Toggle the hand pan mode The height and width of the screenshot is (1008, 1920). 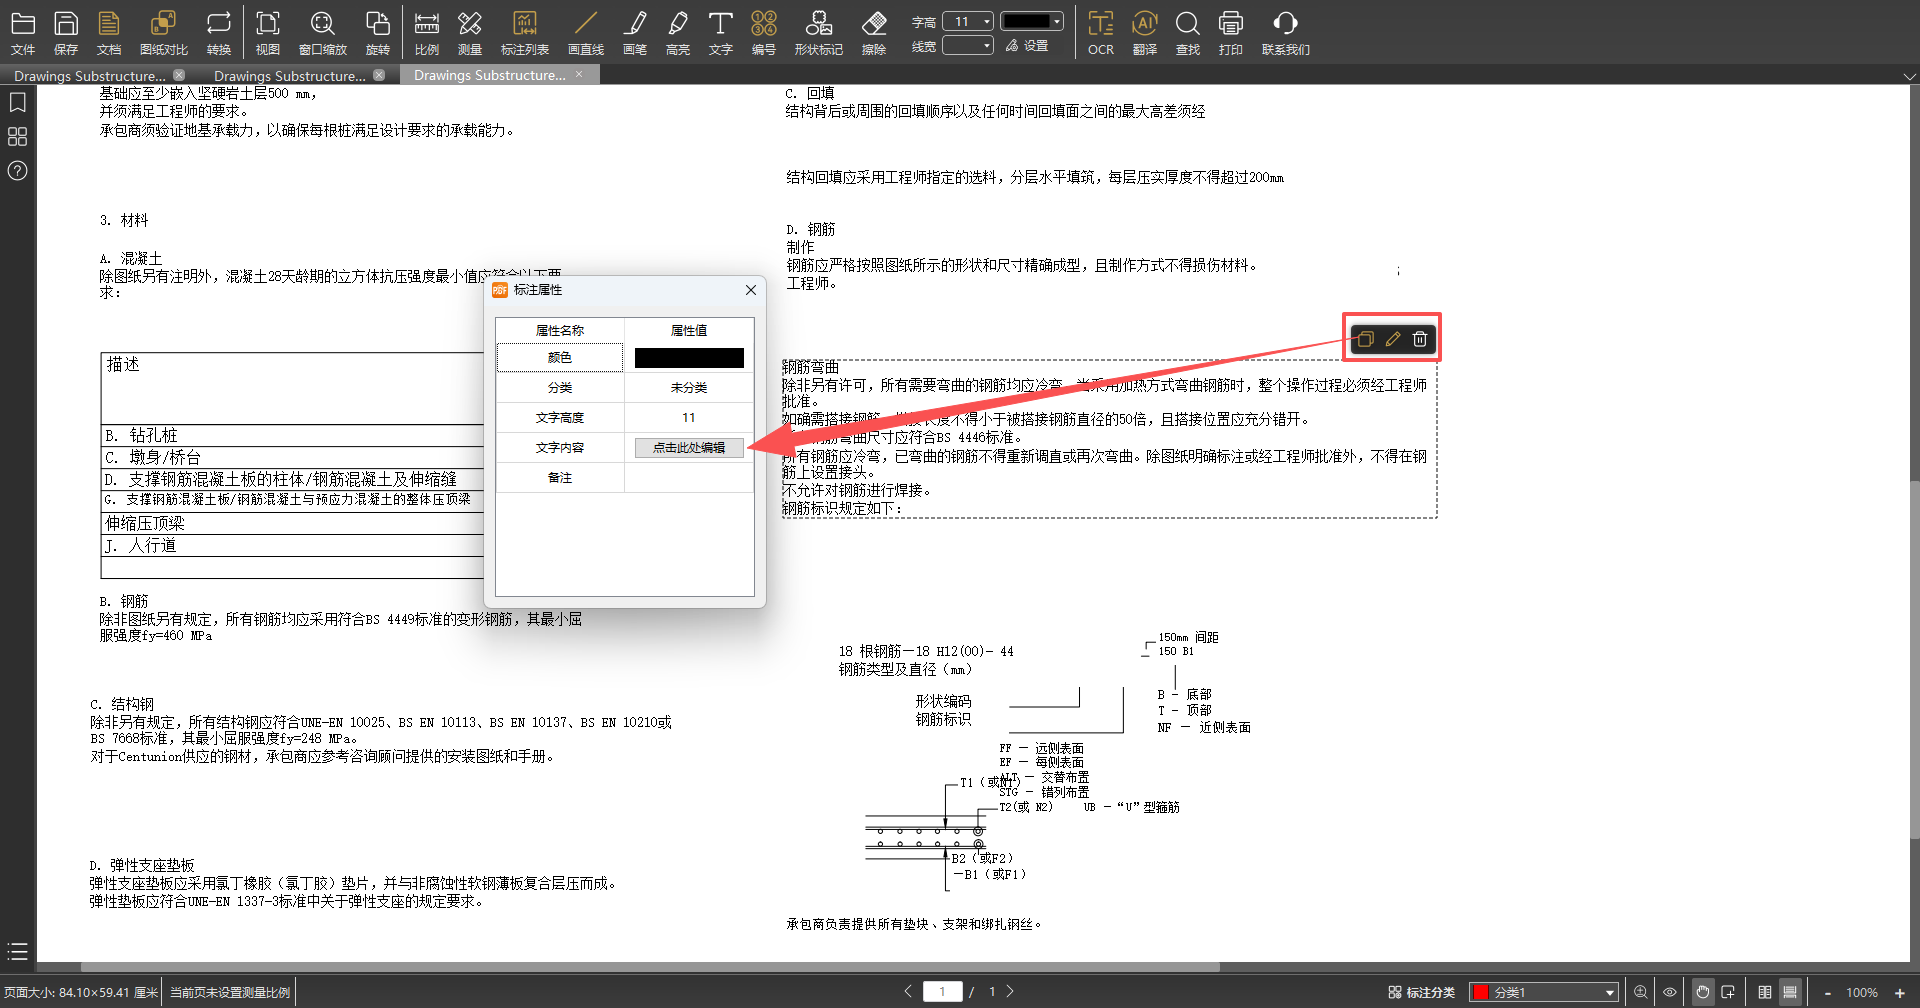[x=1702, y=992]
